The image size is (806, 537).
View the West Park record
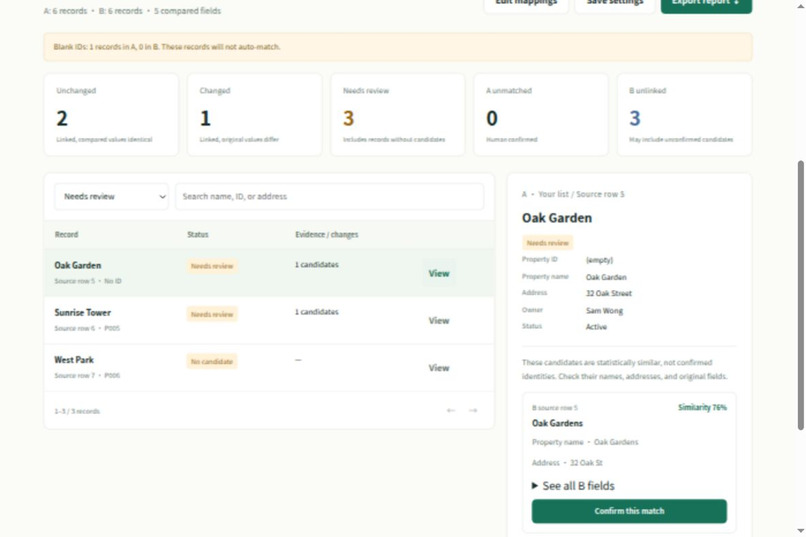(x=438, y=368)
